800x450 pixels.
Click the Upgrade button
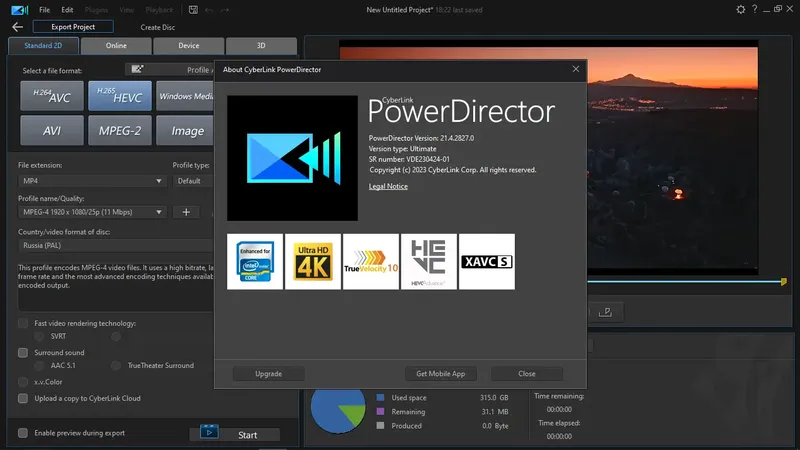pyautogui.click(x=268, y=373)
